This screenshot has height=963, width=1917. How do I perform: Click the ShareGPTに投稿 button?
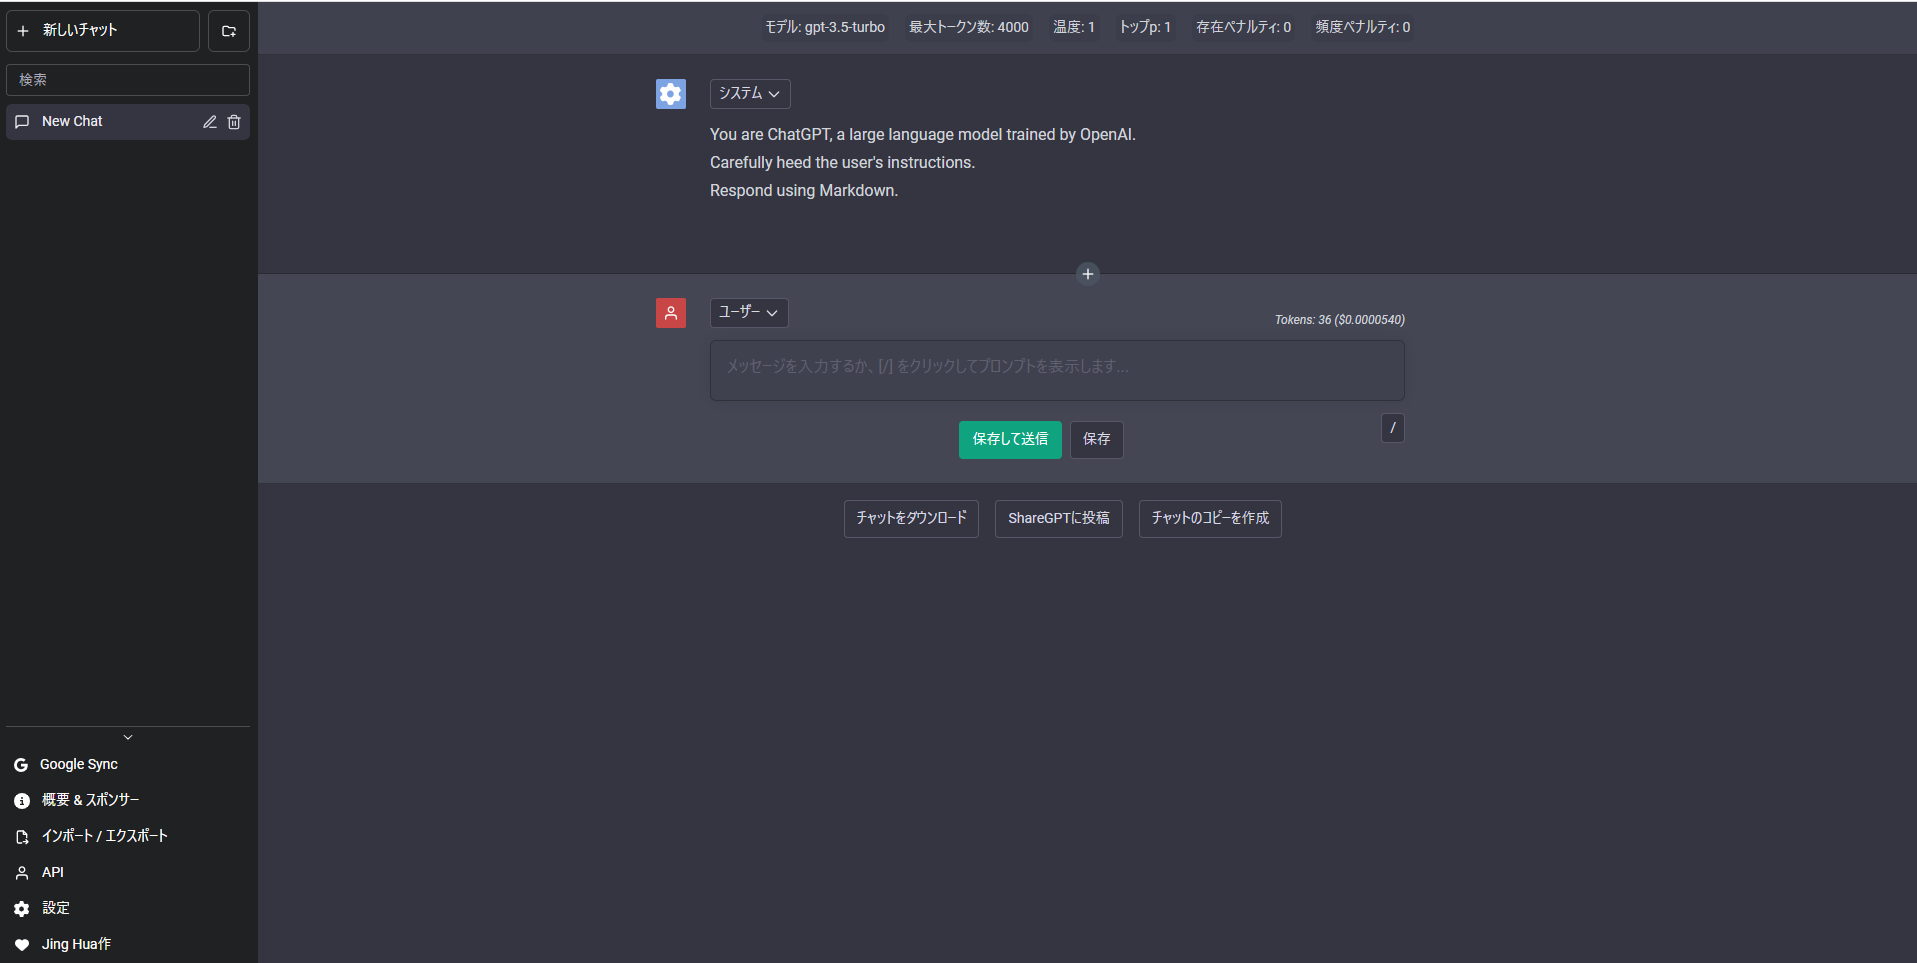tap(1058, 518)
